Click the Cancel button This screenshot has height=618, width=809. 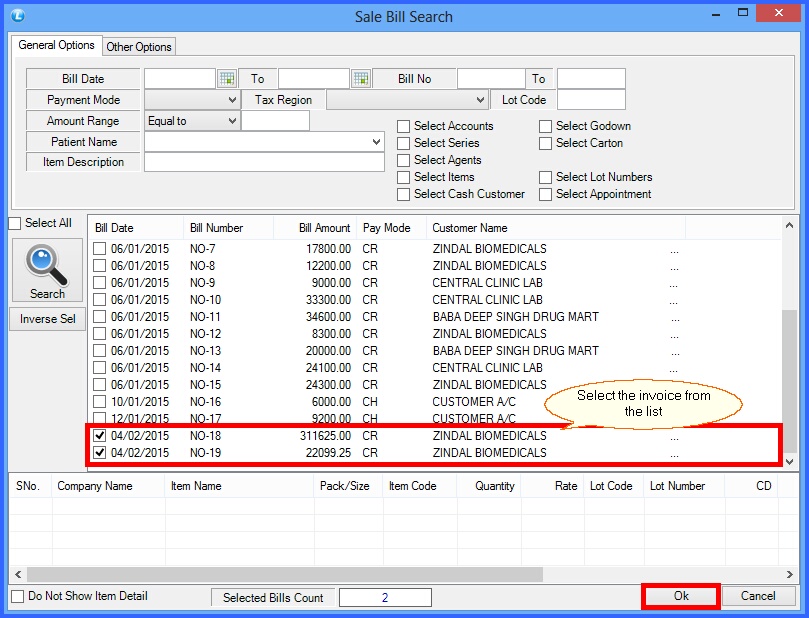758,596
